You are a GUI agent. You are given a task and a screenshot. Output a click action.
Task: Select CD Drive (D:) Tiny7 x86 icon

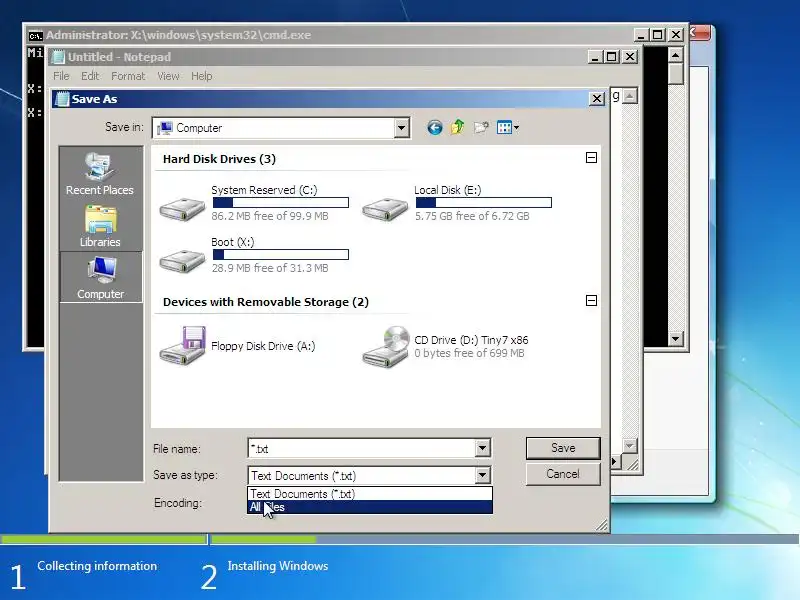386,346
